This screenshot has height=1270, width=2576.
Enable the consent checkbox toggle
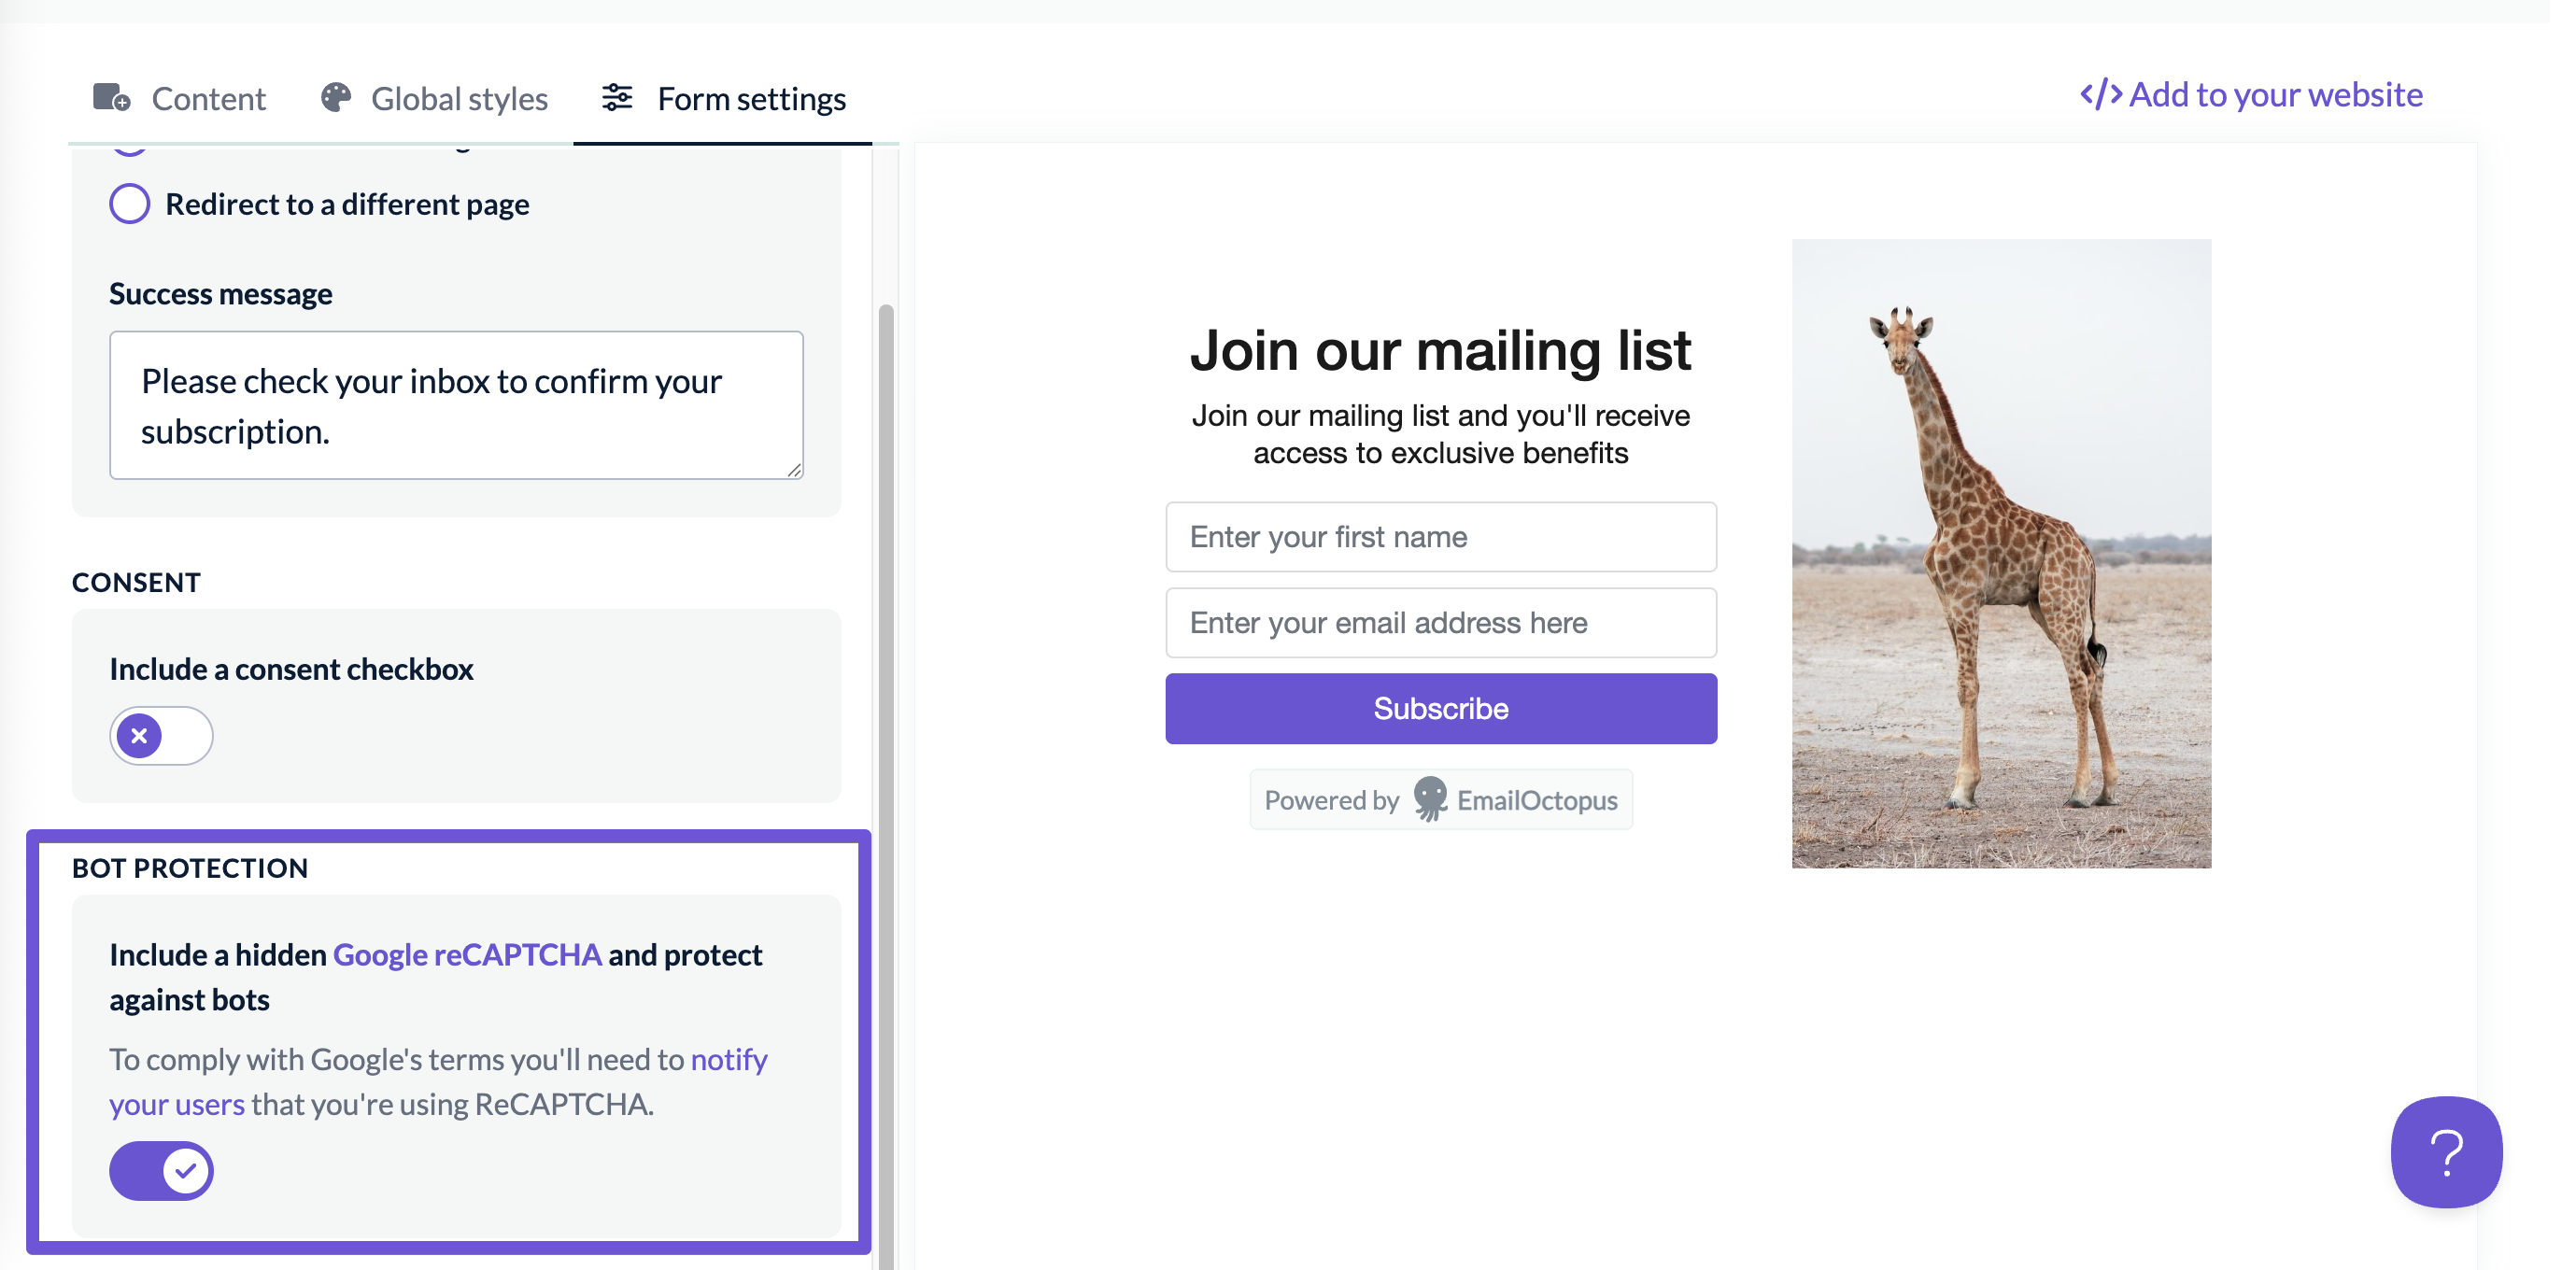point(161,736)
